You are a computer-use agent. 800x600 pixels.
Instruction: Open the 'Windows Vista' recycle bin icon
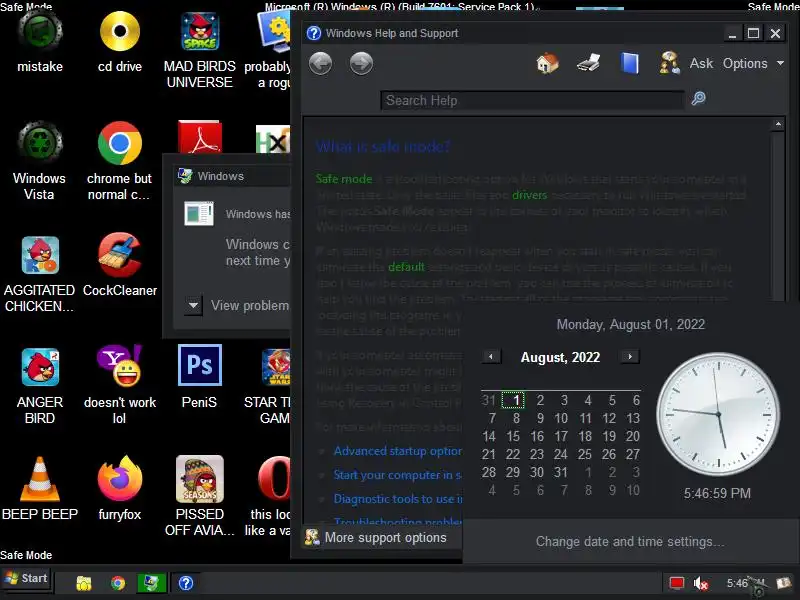[x=40, y=162]
